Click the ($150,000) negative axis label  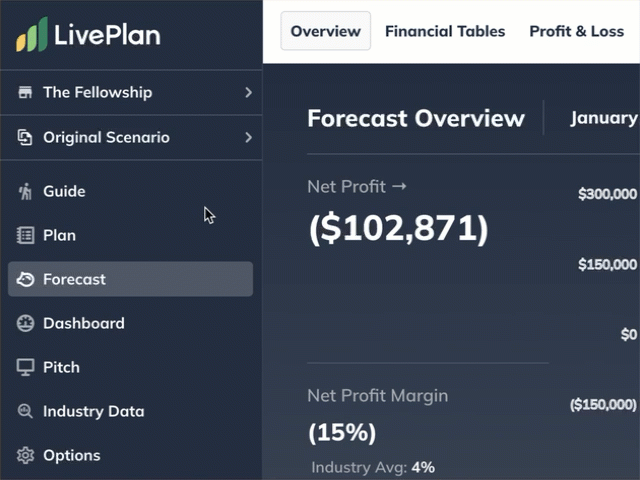coord(603,404)
